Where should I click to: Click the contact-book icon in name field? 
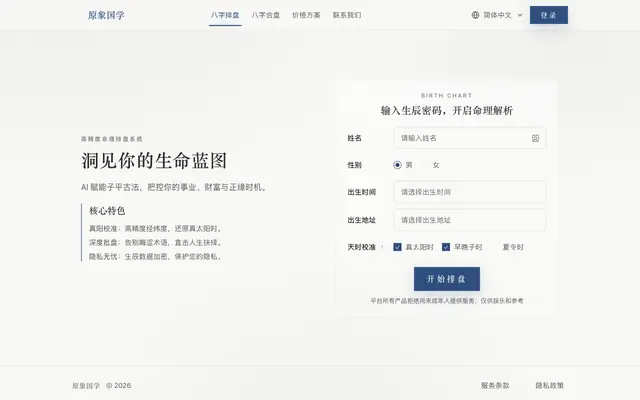pyautogui.click(x=535, y=138)
